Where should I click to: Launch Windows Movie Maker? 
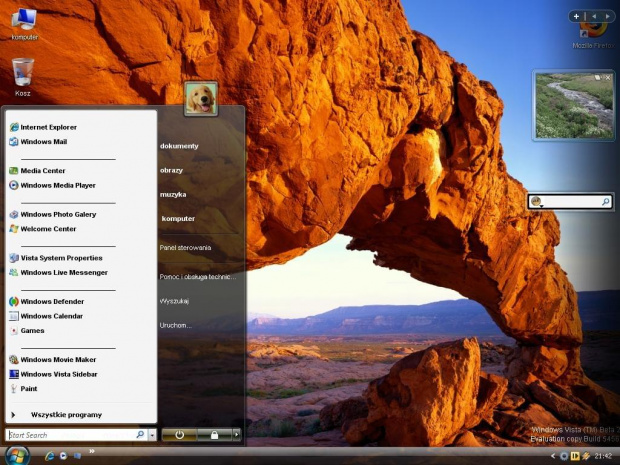click(52, 360)
